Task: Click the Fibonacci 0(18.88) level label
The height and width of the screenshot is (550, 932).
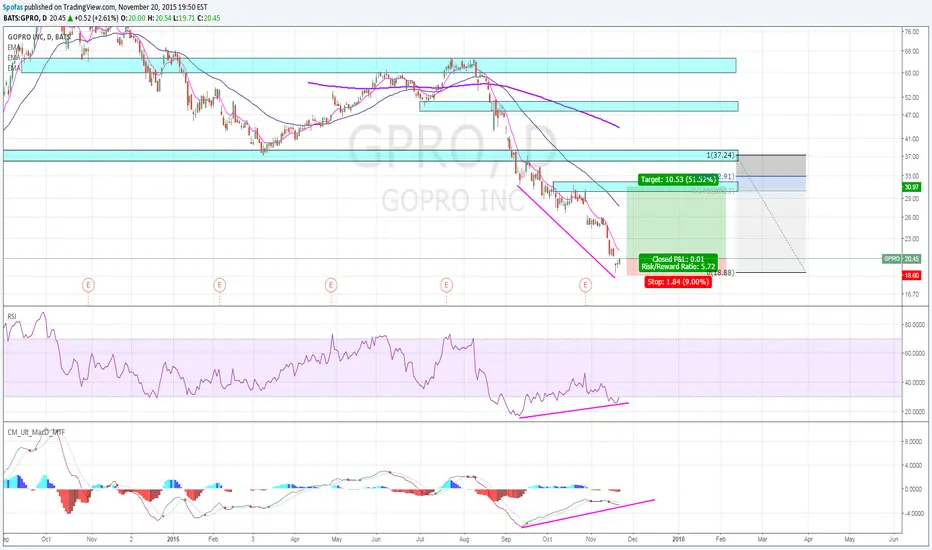Action: (x=721, y=272)
